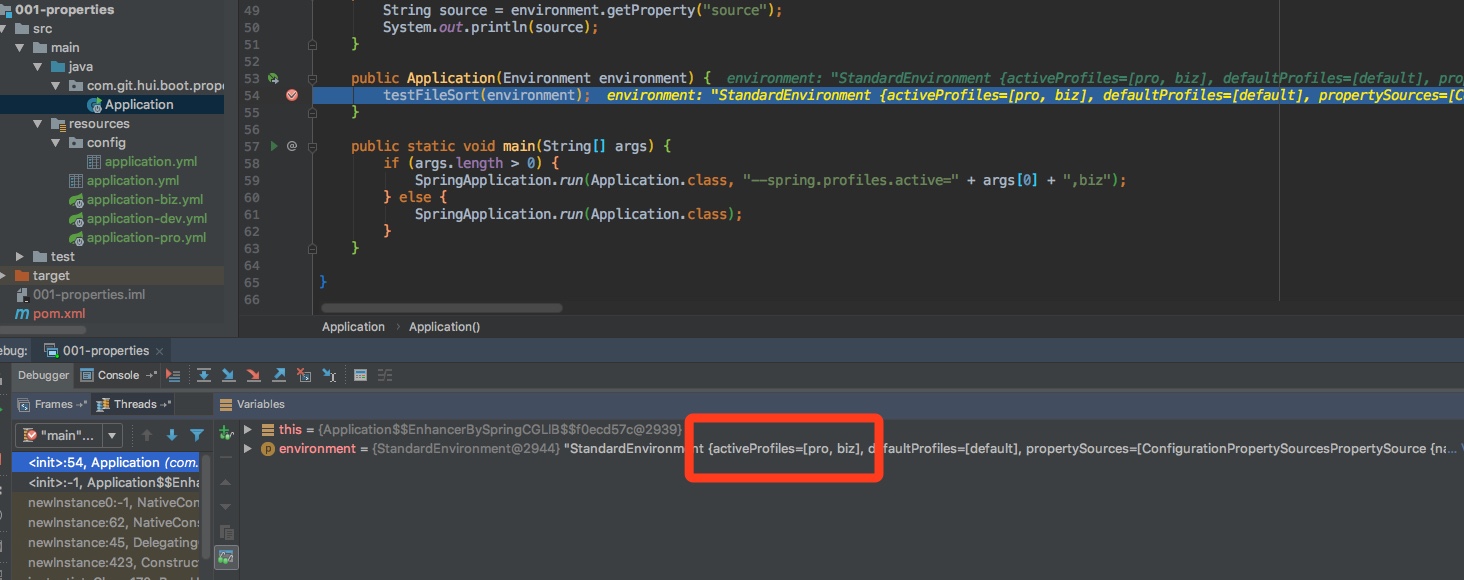This screenshot has width=1464, height=580.
Task: Open application-dev.yml in the project tree
Action: click(x=146, y=219)
